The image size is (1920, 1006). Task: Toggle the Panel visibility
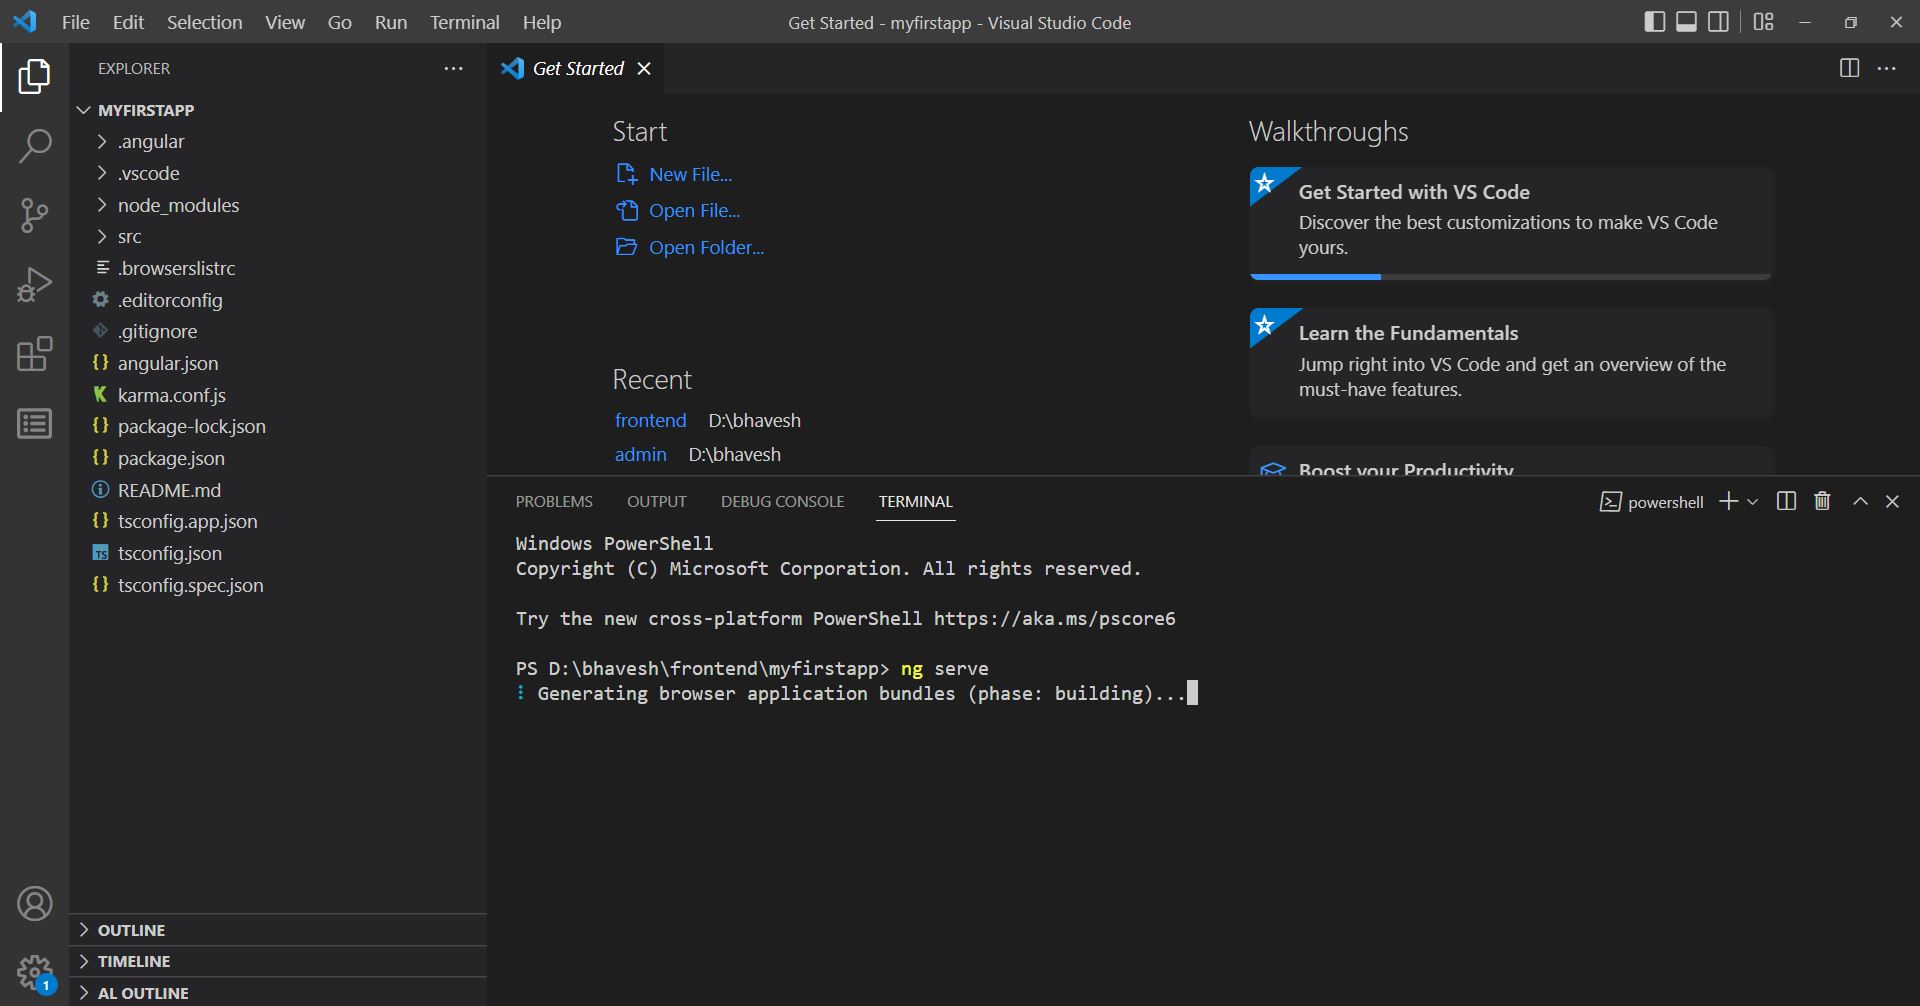[x=1687, y=21]
